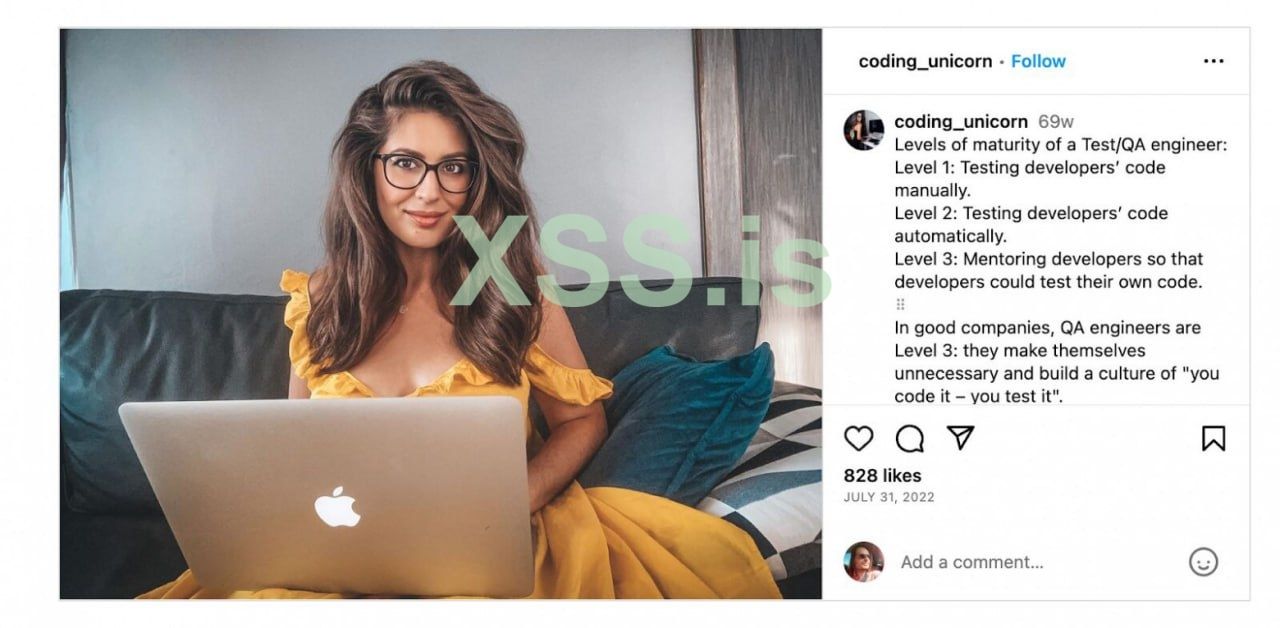1280x628 pixels.
Task: Click the Apple logo on the laptop photo
Action: point(337,506)
